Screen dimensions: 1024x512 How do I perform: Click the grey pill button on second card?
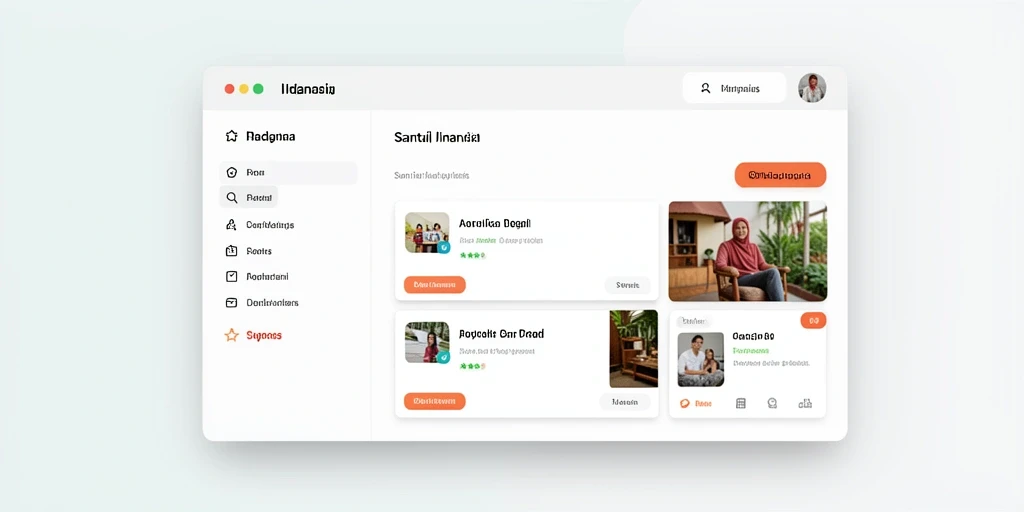coord(625,402)
